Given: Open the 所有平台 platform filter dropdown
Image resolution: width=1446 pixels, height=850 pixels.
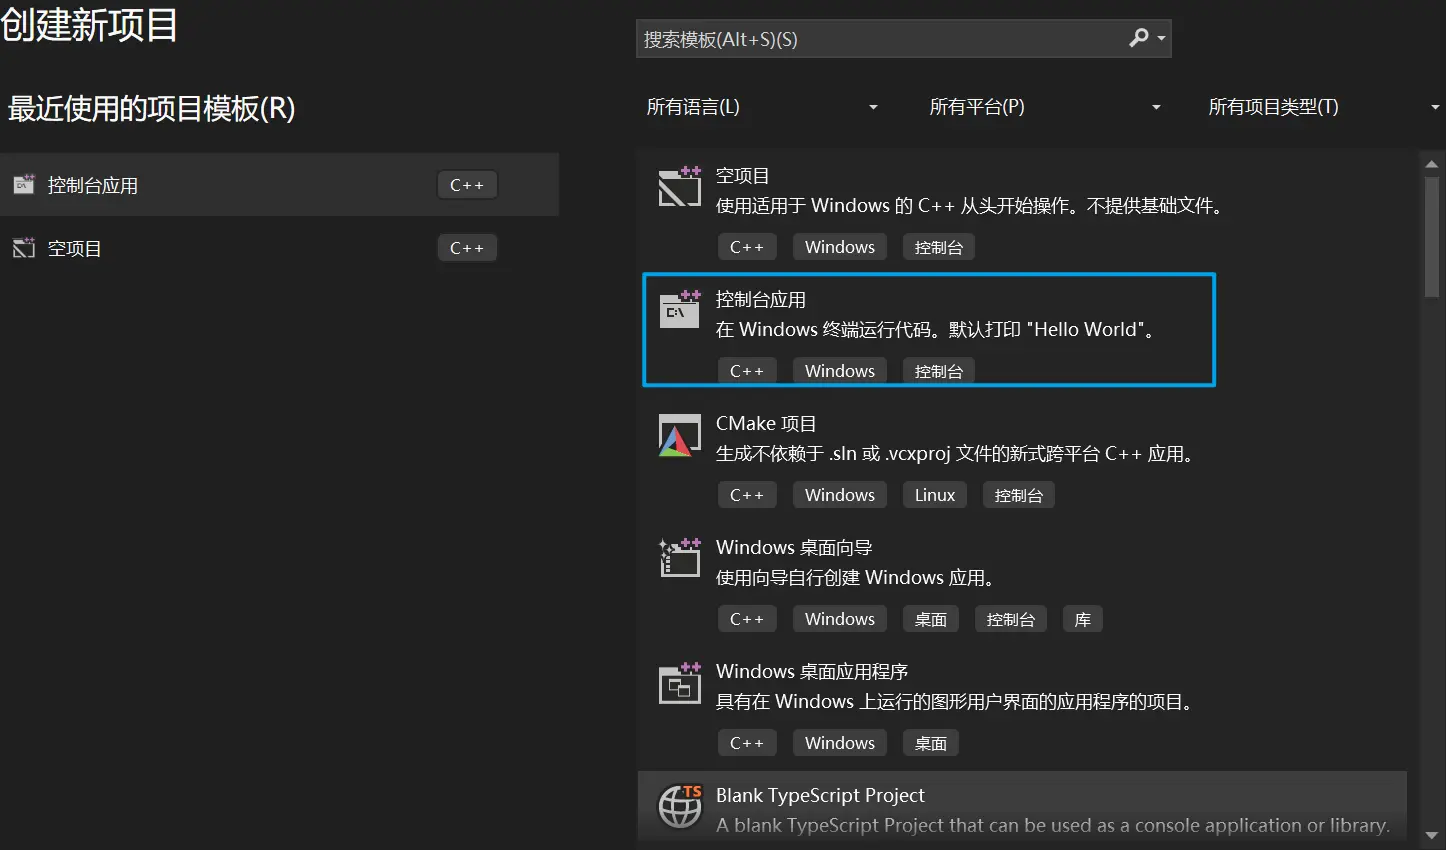Looking at the screenshot, I should click(1045, 107).
